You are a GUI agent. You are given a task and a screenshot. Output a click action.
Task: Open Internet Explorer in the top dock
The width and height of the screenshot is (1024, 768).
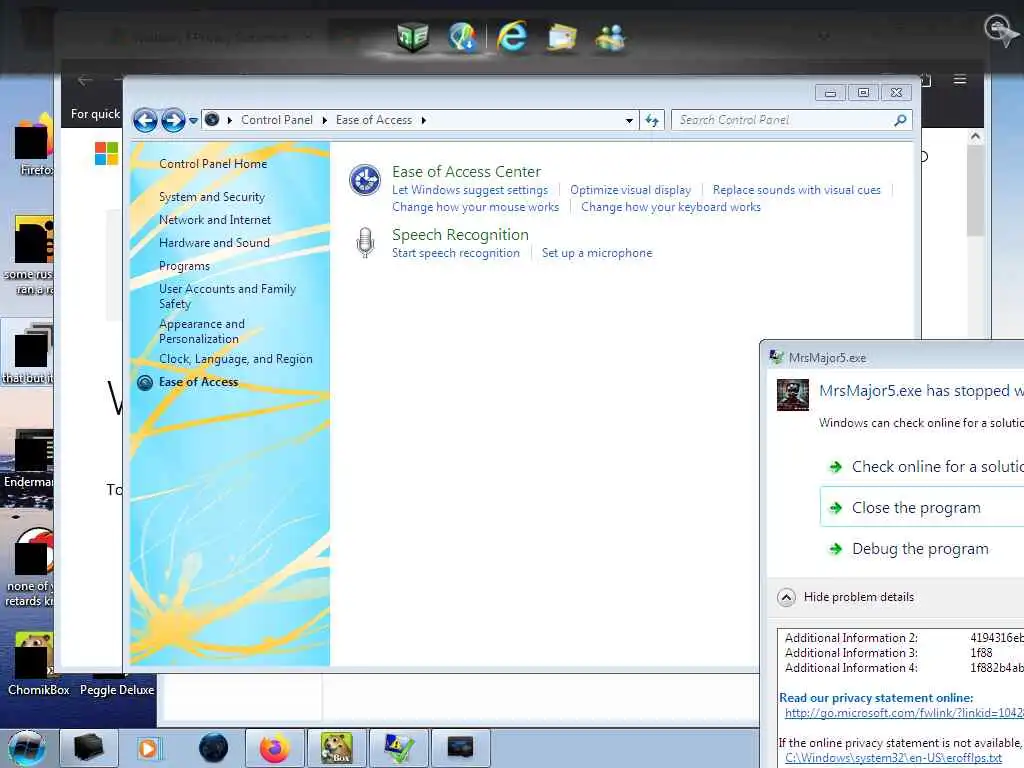[x=511, y=36]
